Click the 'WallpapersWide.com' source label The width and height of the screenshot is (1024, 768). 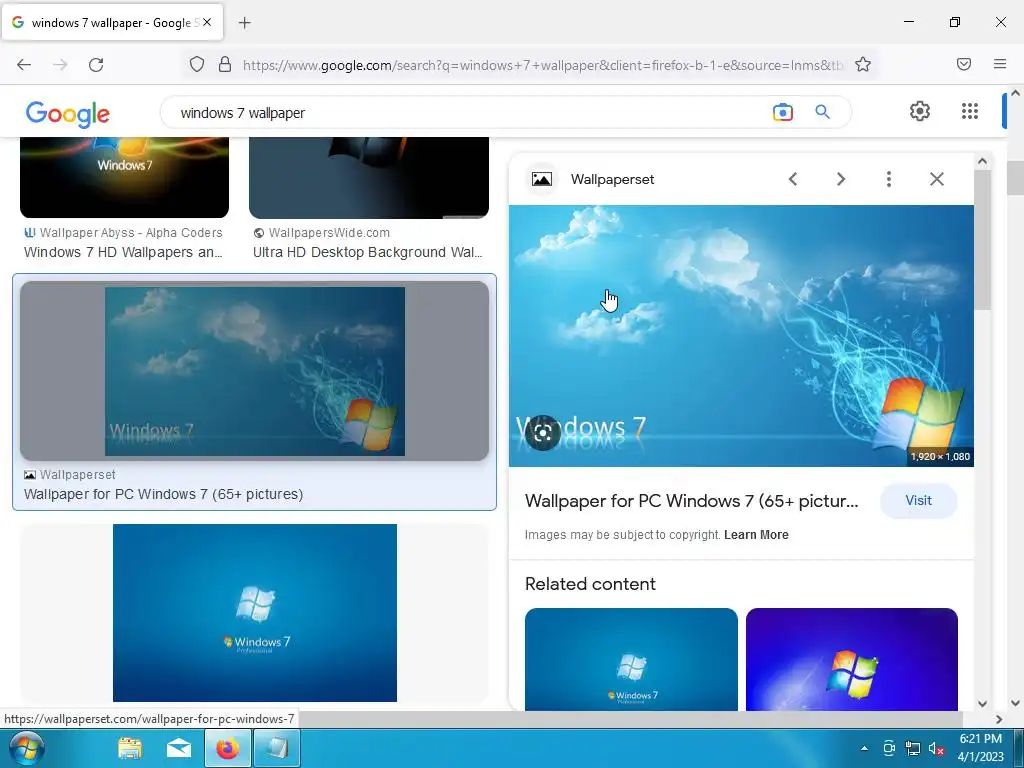tap(329, 232)
